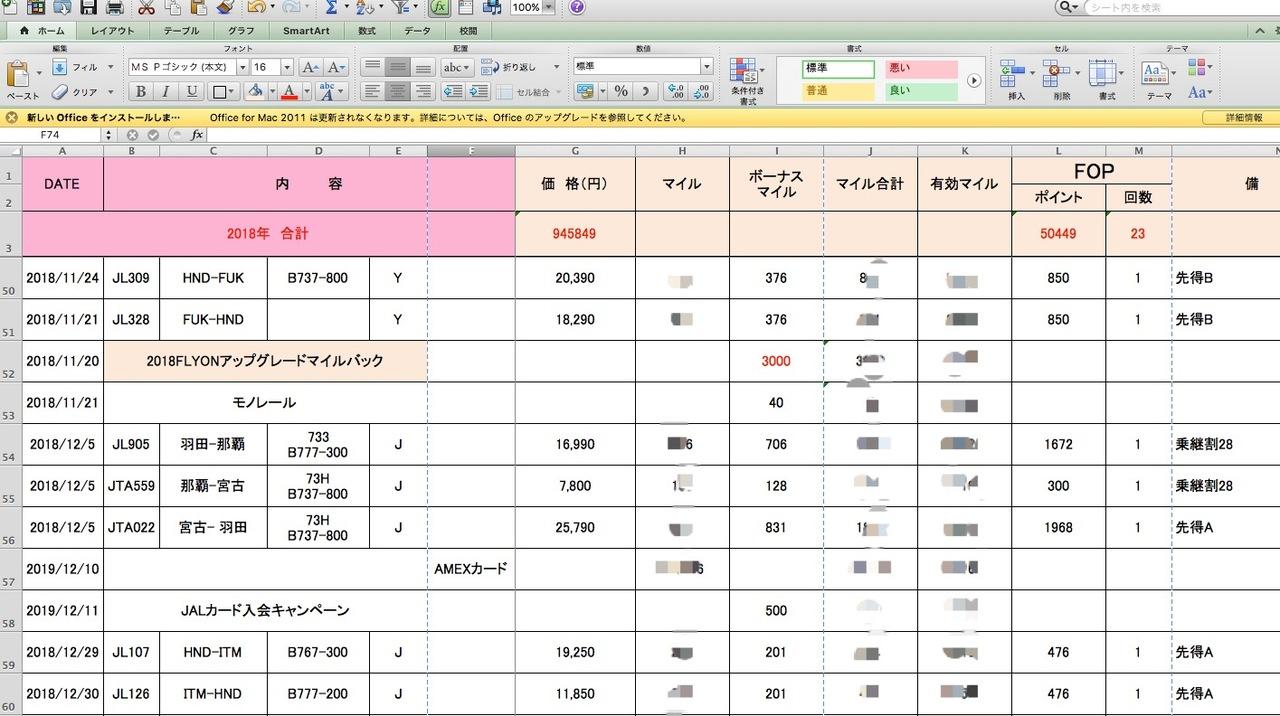Screen dimensions: 1280x716
Task: Click the increase font size icon
Action: [x=310, y=67]
